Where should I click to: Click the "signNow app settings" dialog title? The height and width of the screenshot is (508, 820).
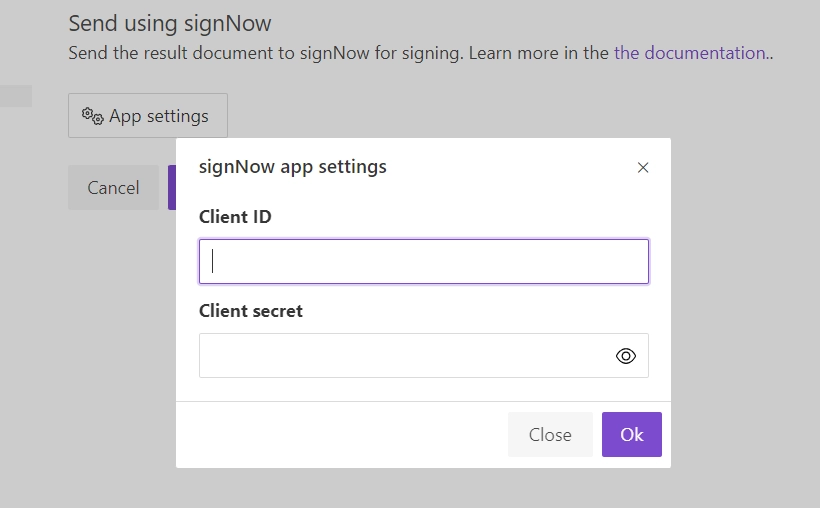tap(293, 166)
